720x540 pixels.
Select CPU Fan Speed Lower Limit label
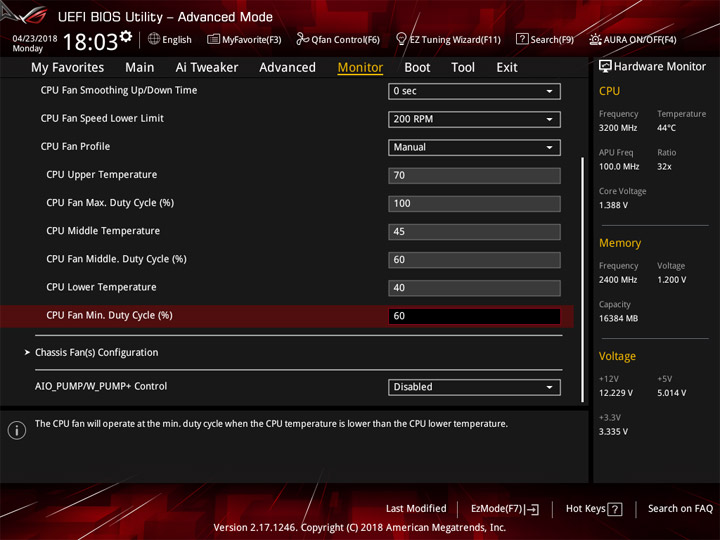(x=102, y=118)
